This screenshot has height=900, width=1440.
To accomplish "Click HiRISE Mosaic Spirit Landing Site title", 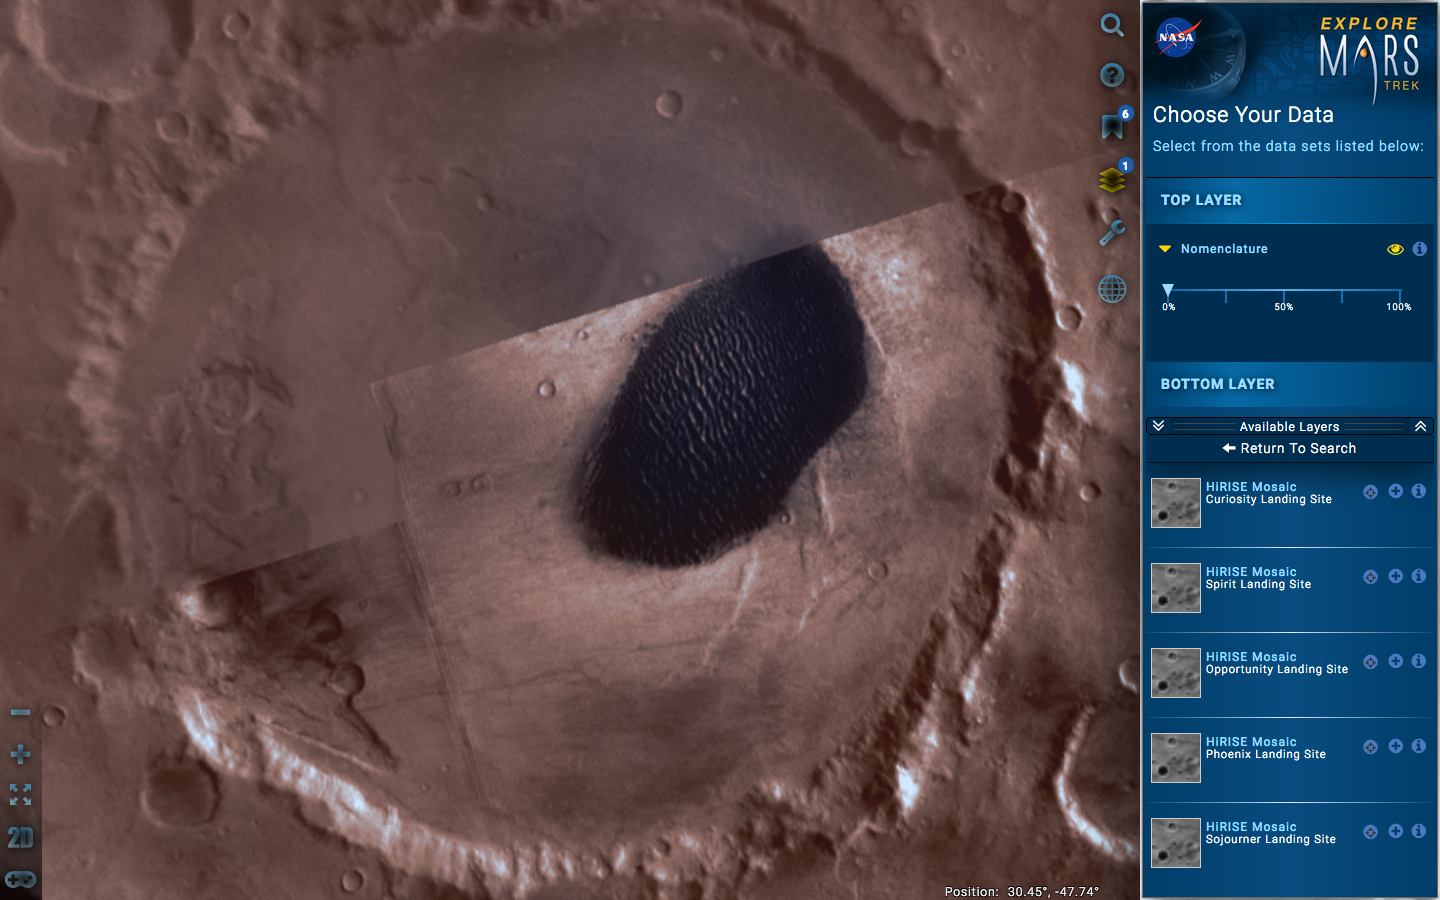I will (1251, 572).
